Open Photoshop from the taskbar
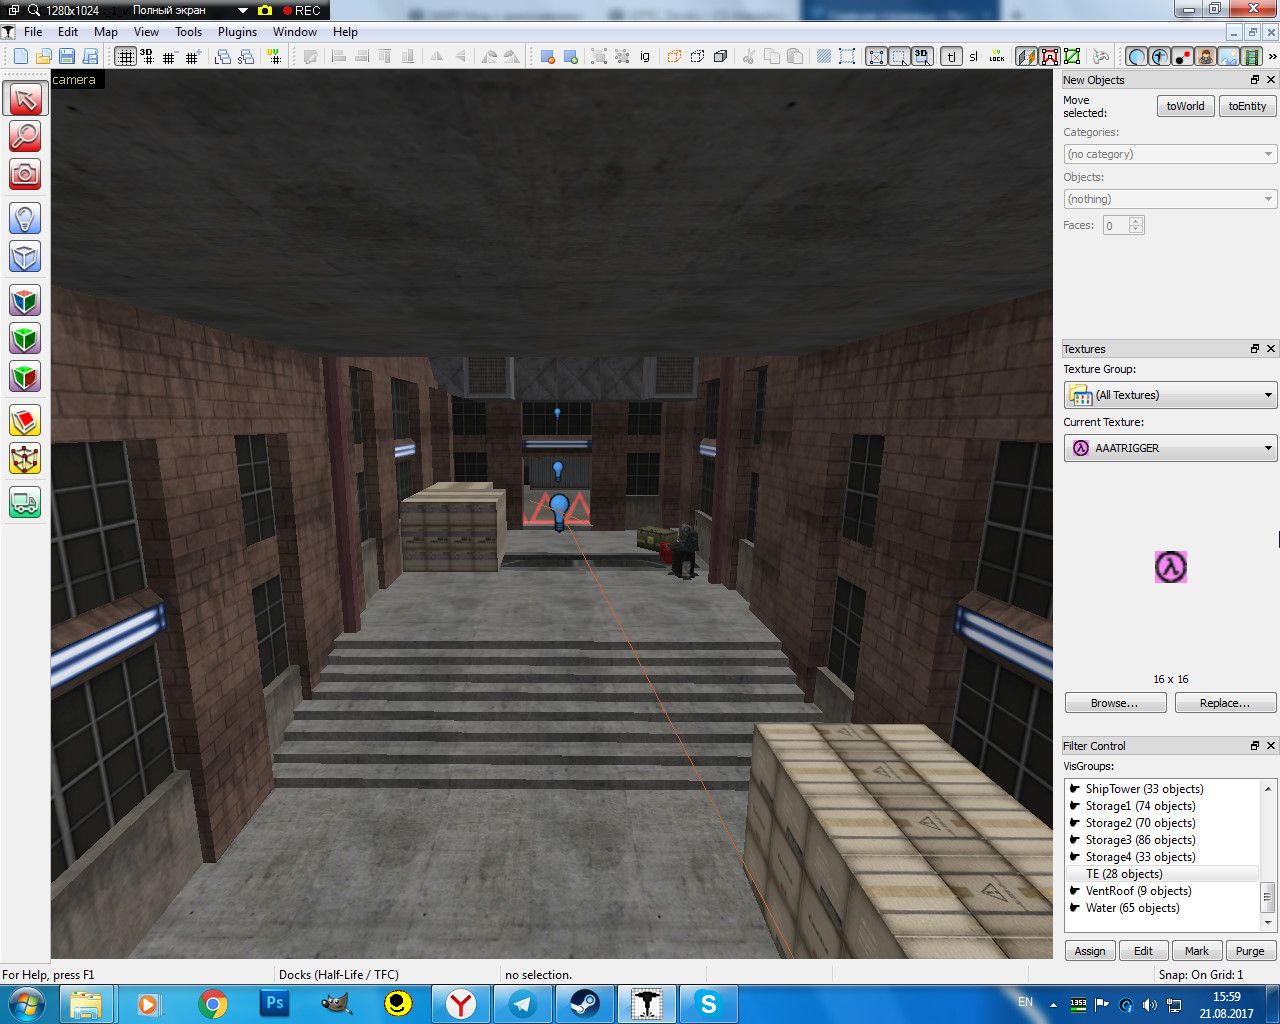Viewport: 1280px width, 1024px height. click(275, 1003)
